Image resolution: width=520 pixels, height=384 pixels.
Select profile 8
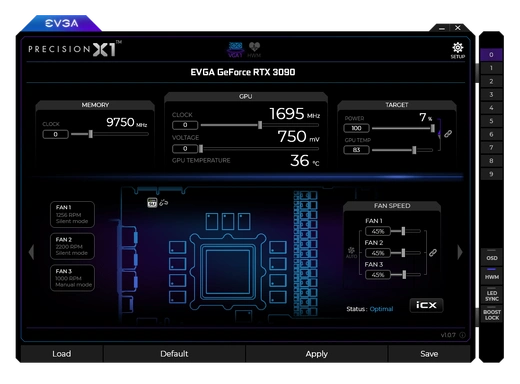click(x=491, y=161)
